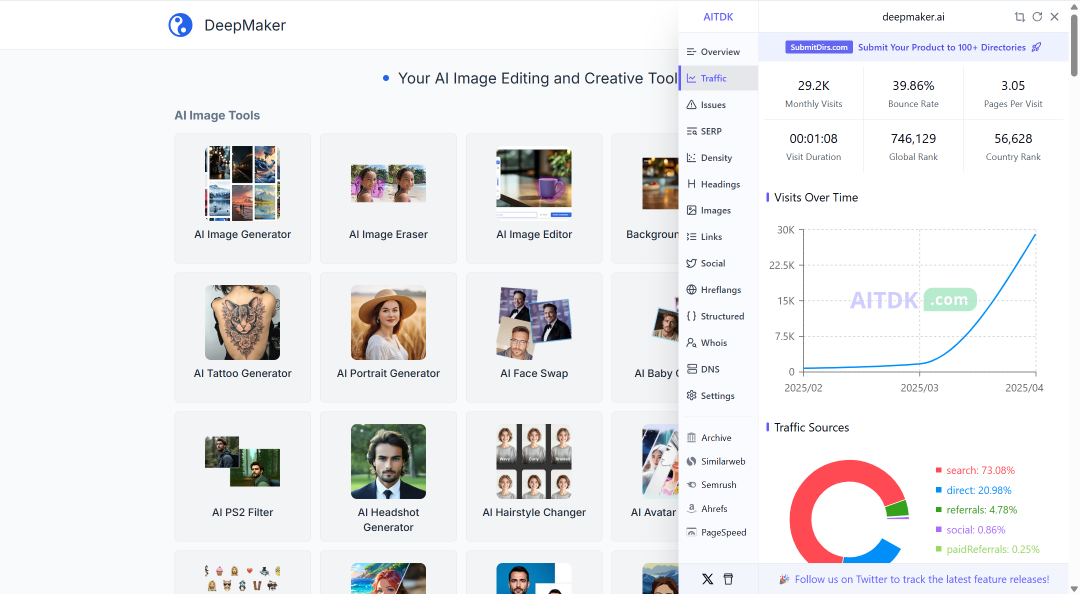Click the Whois person-search icon
Image resolution: width=1080 pixels, height=594 pixels.
click(692, 342)
